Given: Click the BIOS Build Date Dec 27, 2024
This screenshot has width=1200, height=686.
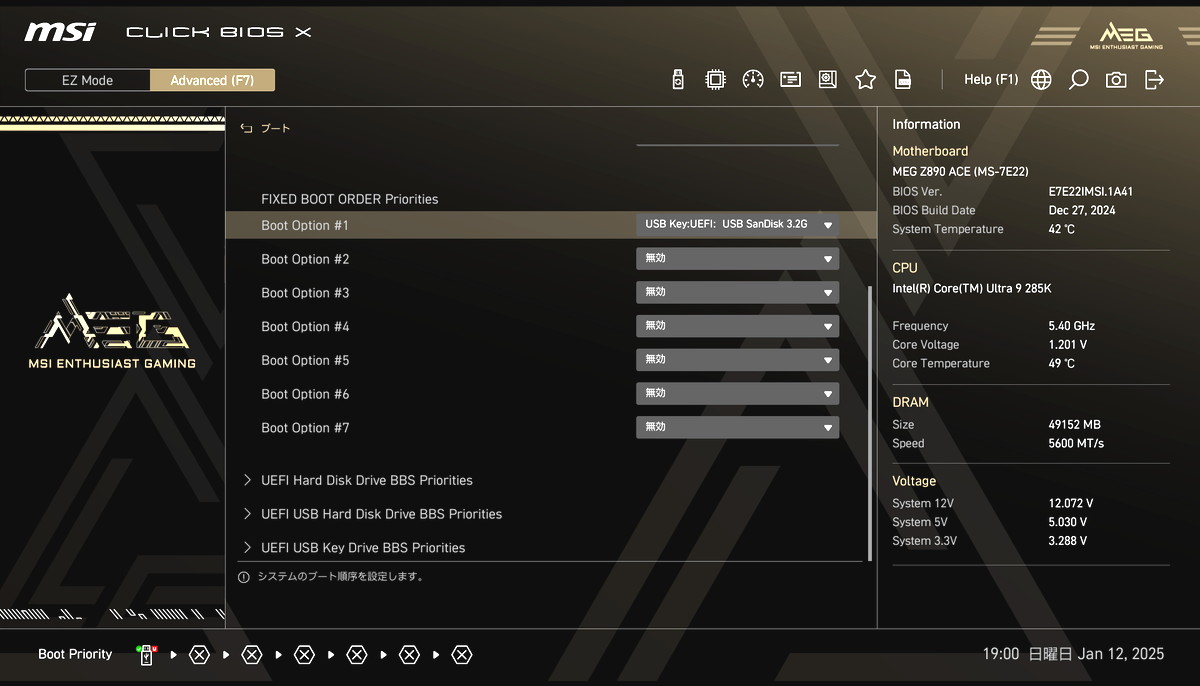Looking at the screenshot, I should 1083,210.
